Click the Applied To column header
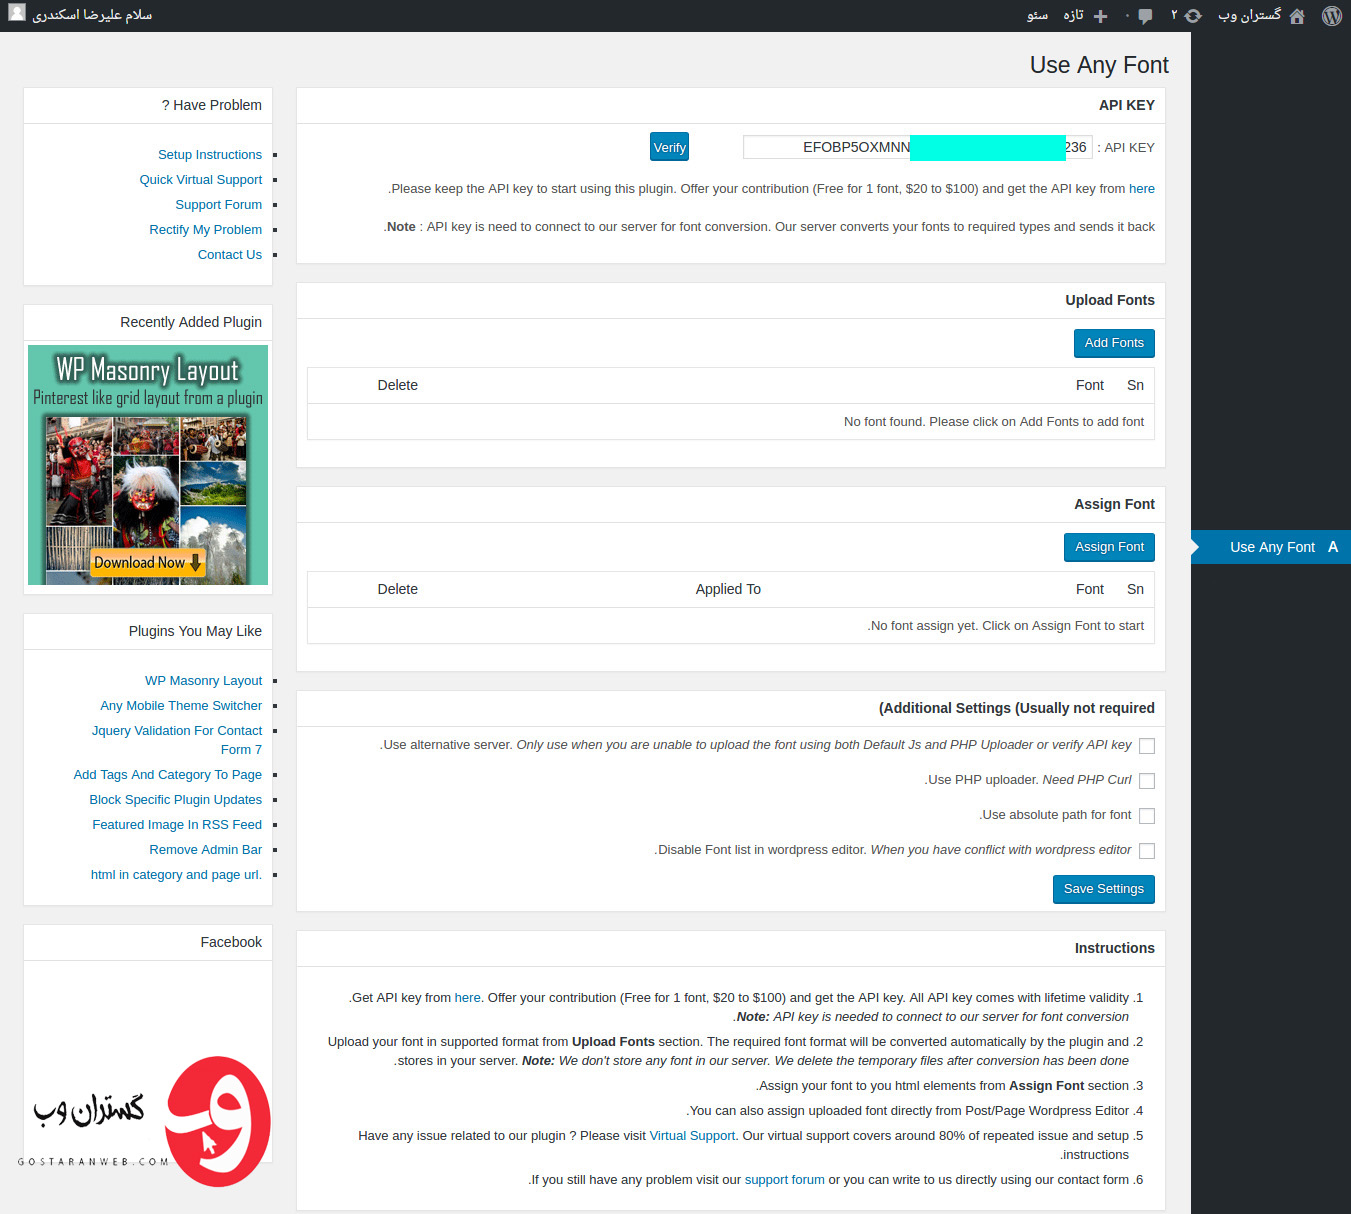Image resolution: width=1351 pixels, height=1214 pixels. coord(728,590)
